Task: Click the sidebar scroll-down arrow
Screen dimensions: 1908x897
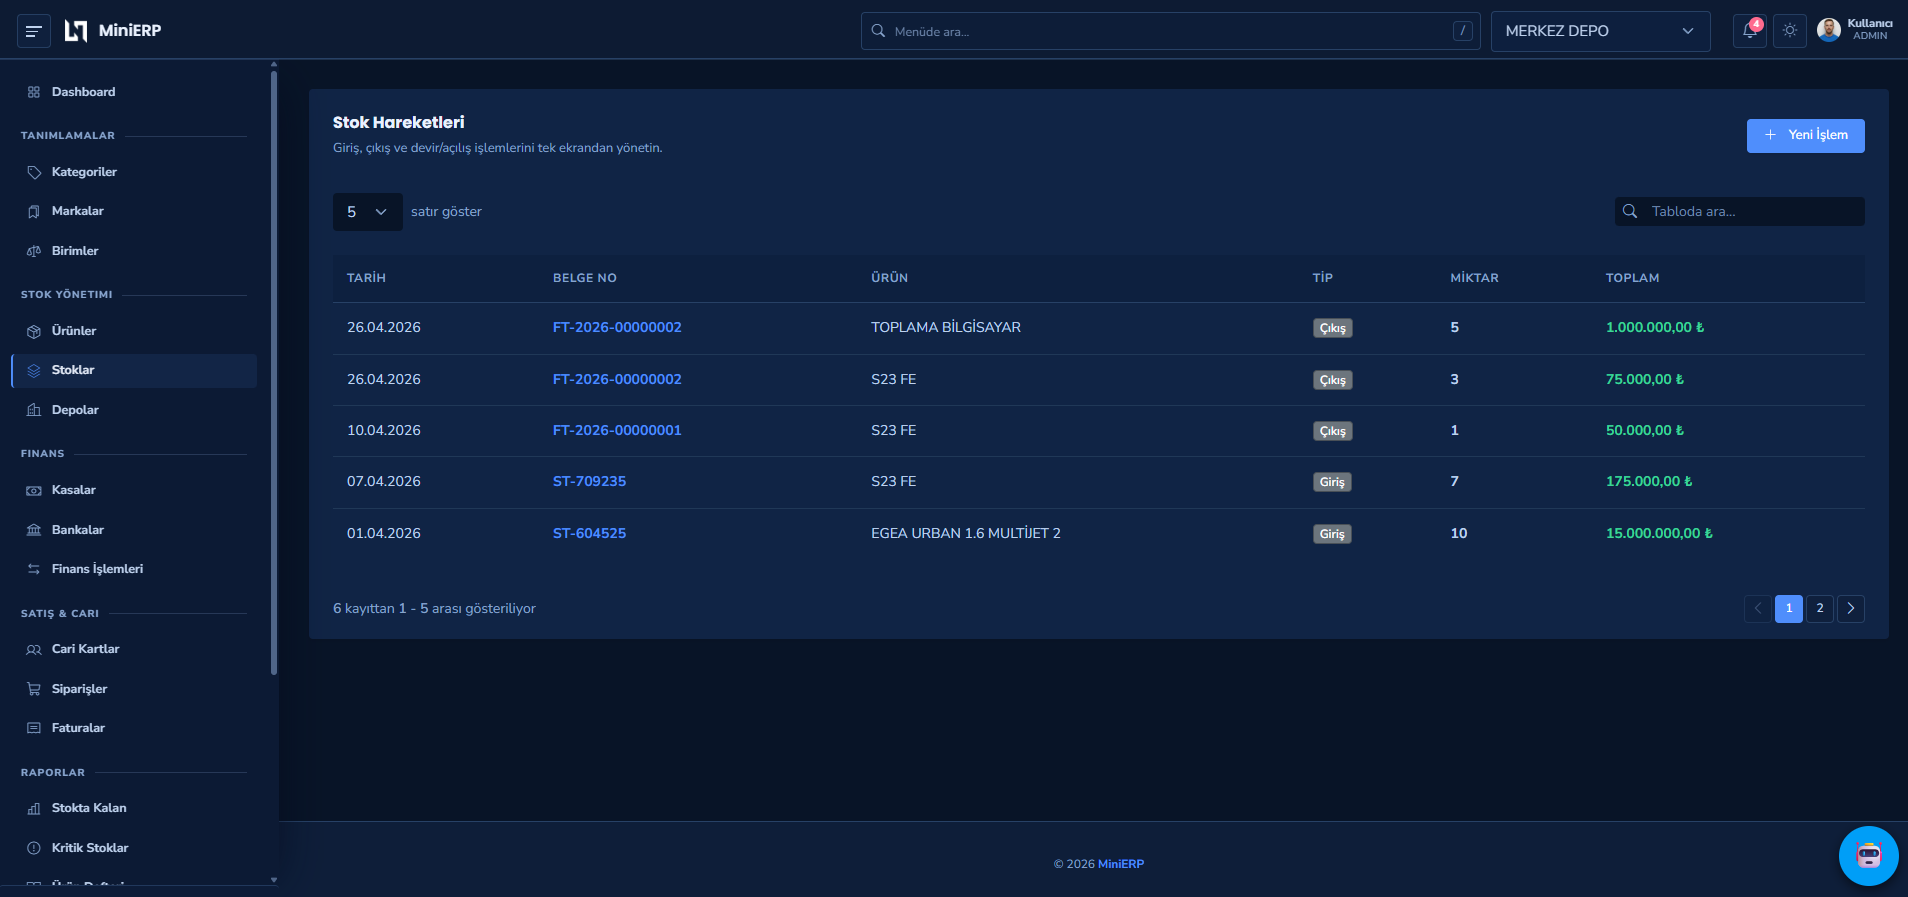Action: [274, 880]
